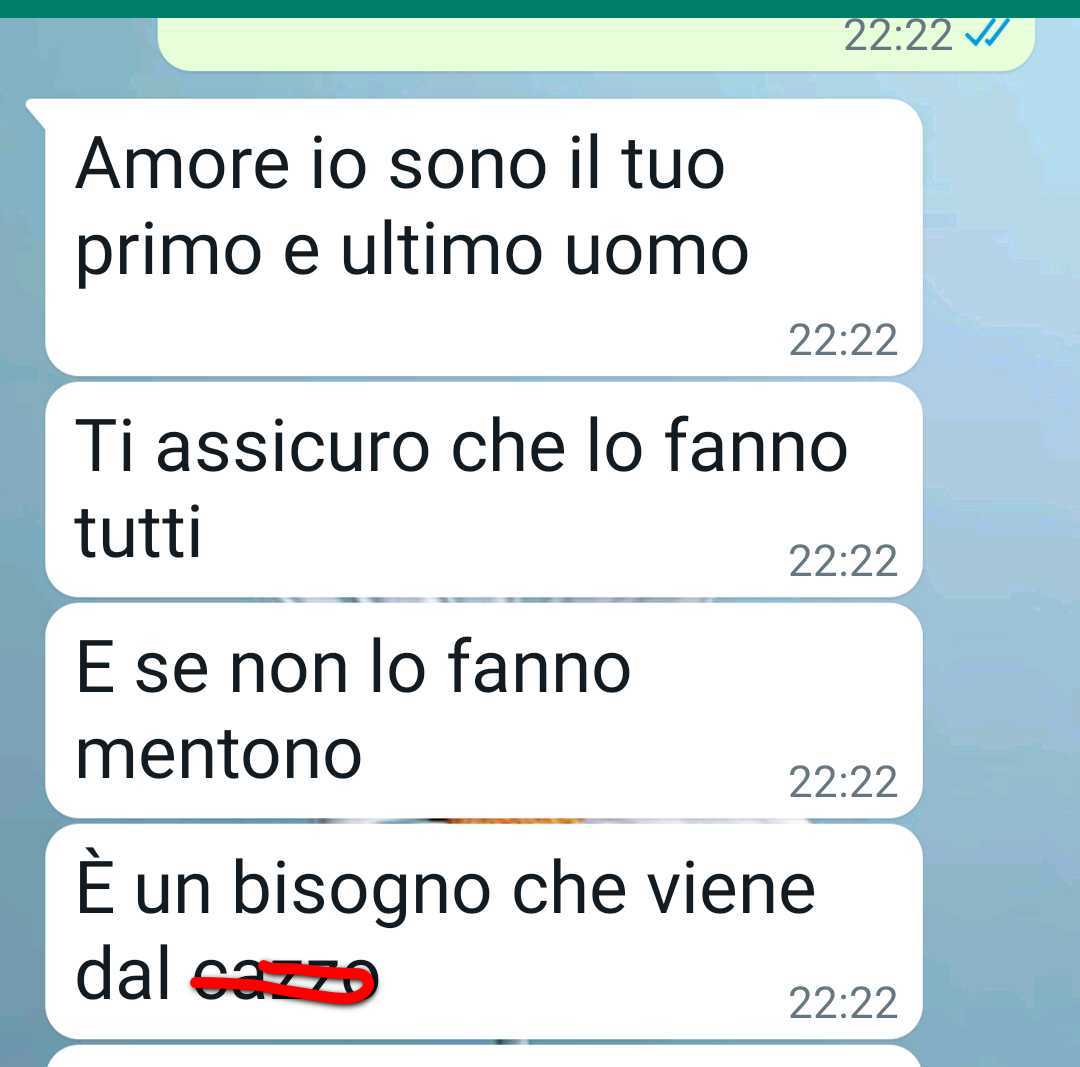Tap the 22:22 timestamp on the outgoing message
This screenshot has width=1080, height=1067.
point(898,35)
